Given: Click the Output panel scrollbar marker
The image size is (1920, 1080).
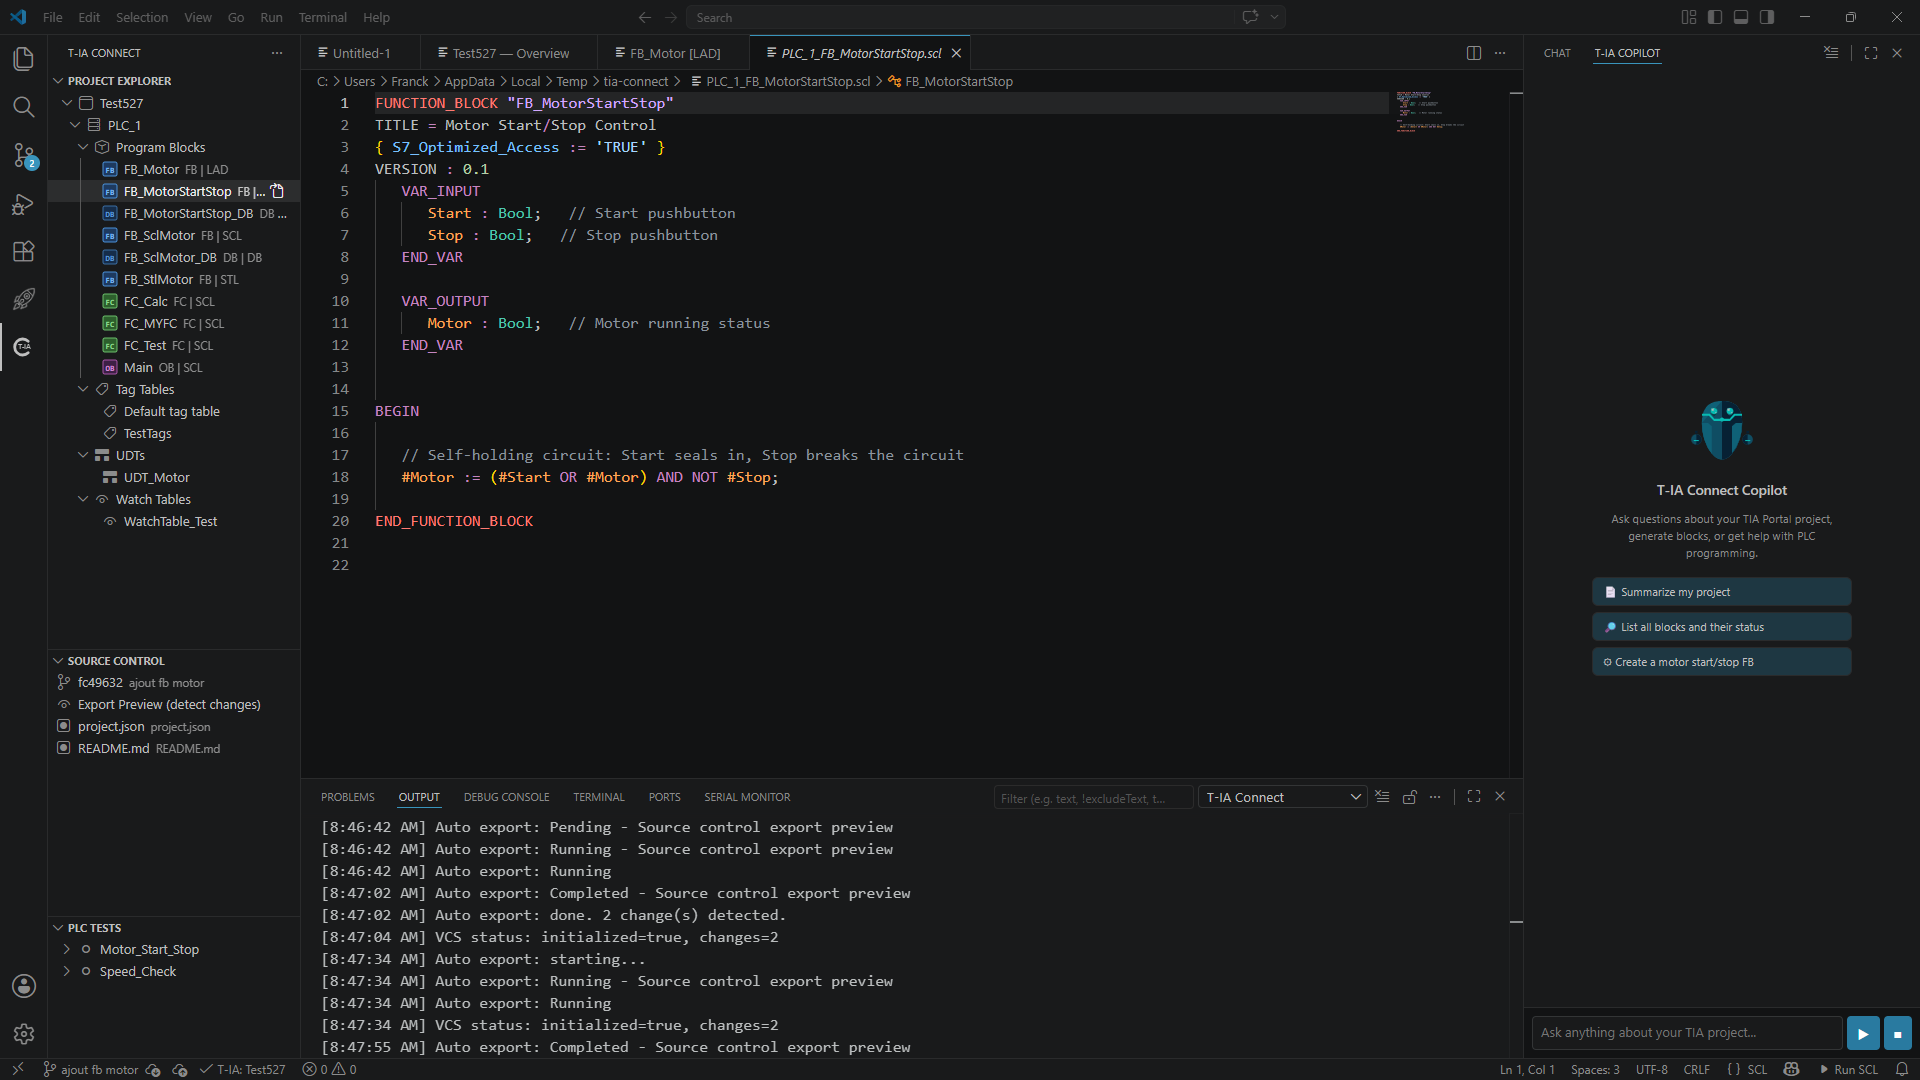Looking at the screenshot, I should [x=1516, y=921].
